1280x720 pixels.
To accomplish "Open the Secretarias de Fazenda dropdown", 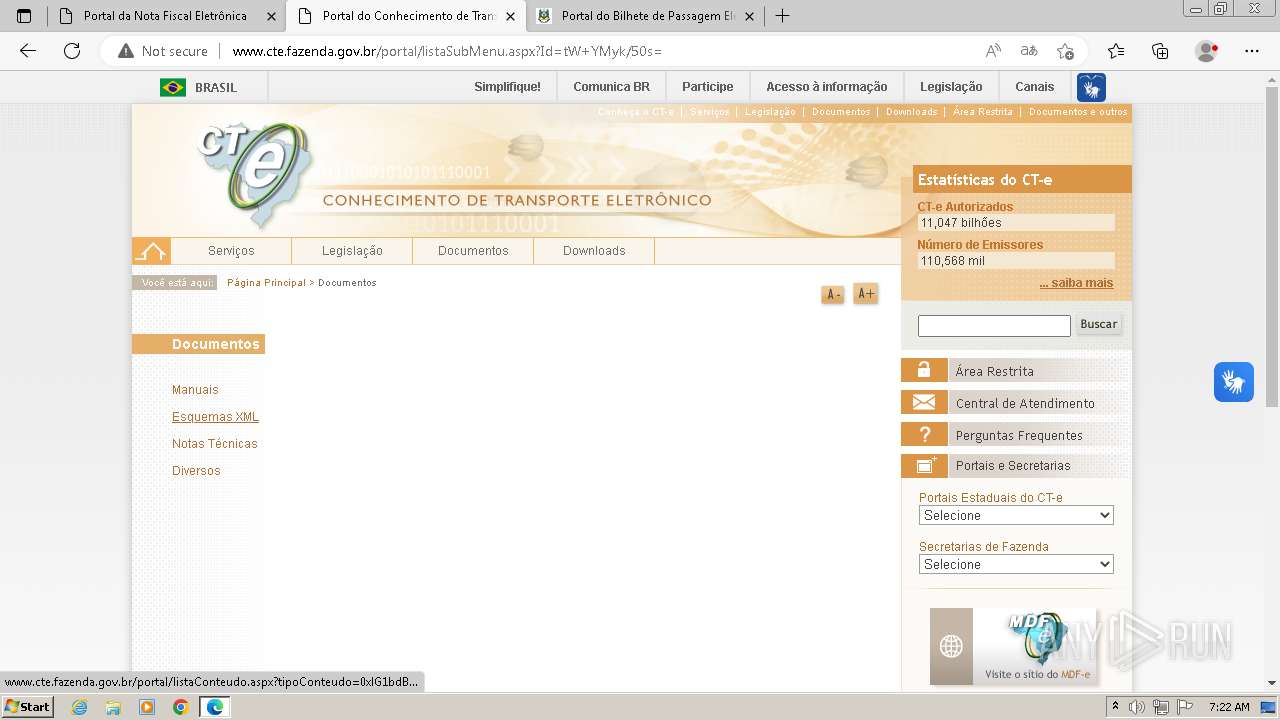I will [x=1016, y=564].
